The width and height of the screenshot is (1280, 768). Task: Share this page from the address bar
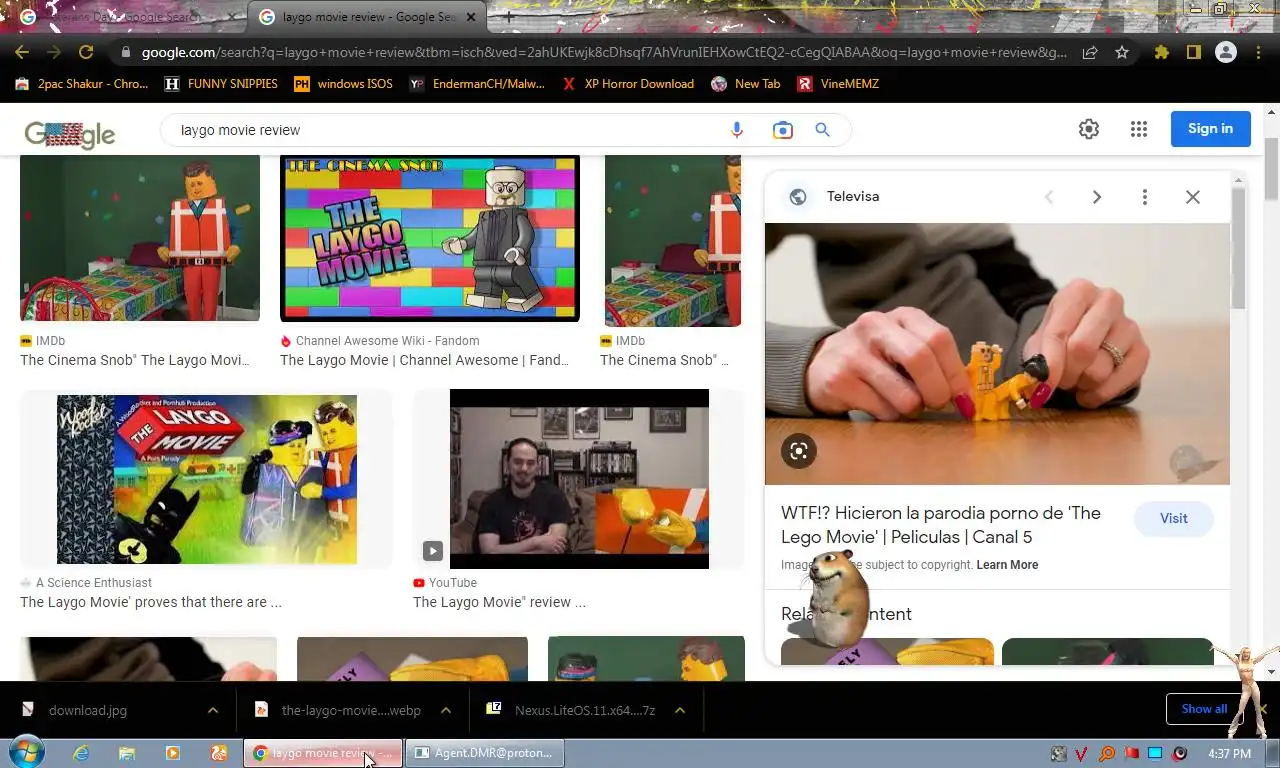pos(1090,52)
